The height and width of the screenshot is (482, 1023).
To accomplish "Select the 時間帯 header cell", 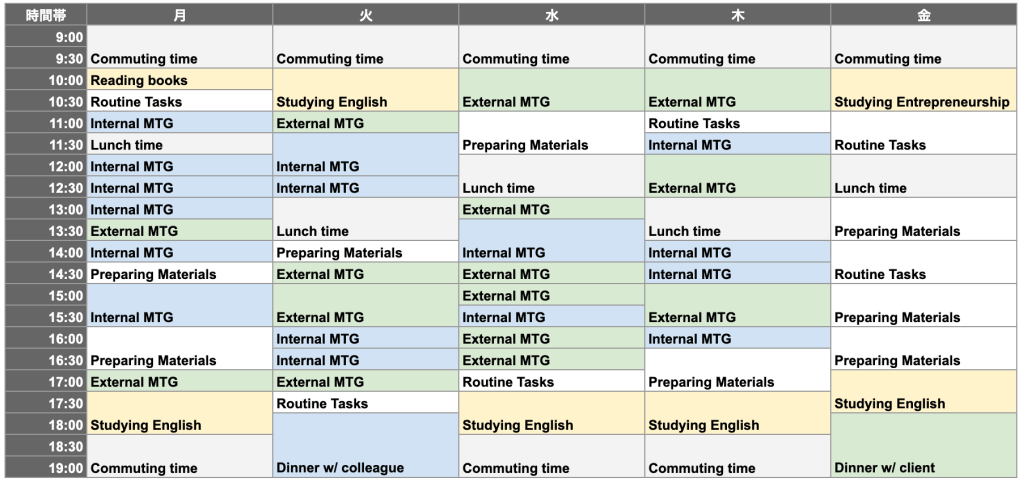I will pyautogui.click(x=45, y=15).
